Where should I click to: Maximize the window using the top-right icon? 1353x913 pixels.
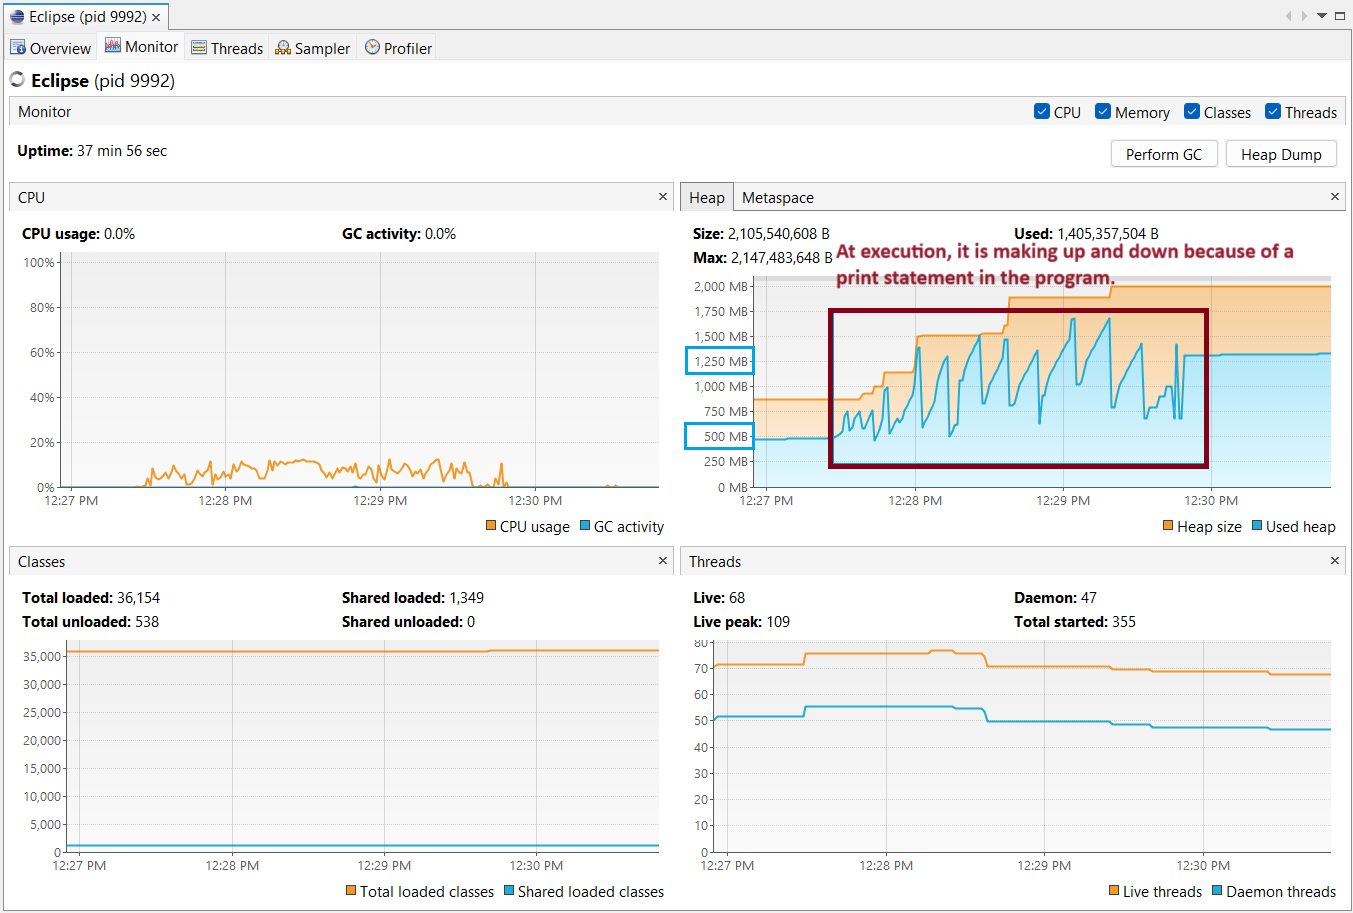point(1340,16)
